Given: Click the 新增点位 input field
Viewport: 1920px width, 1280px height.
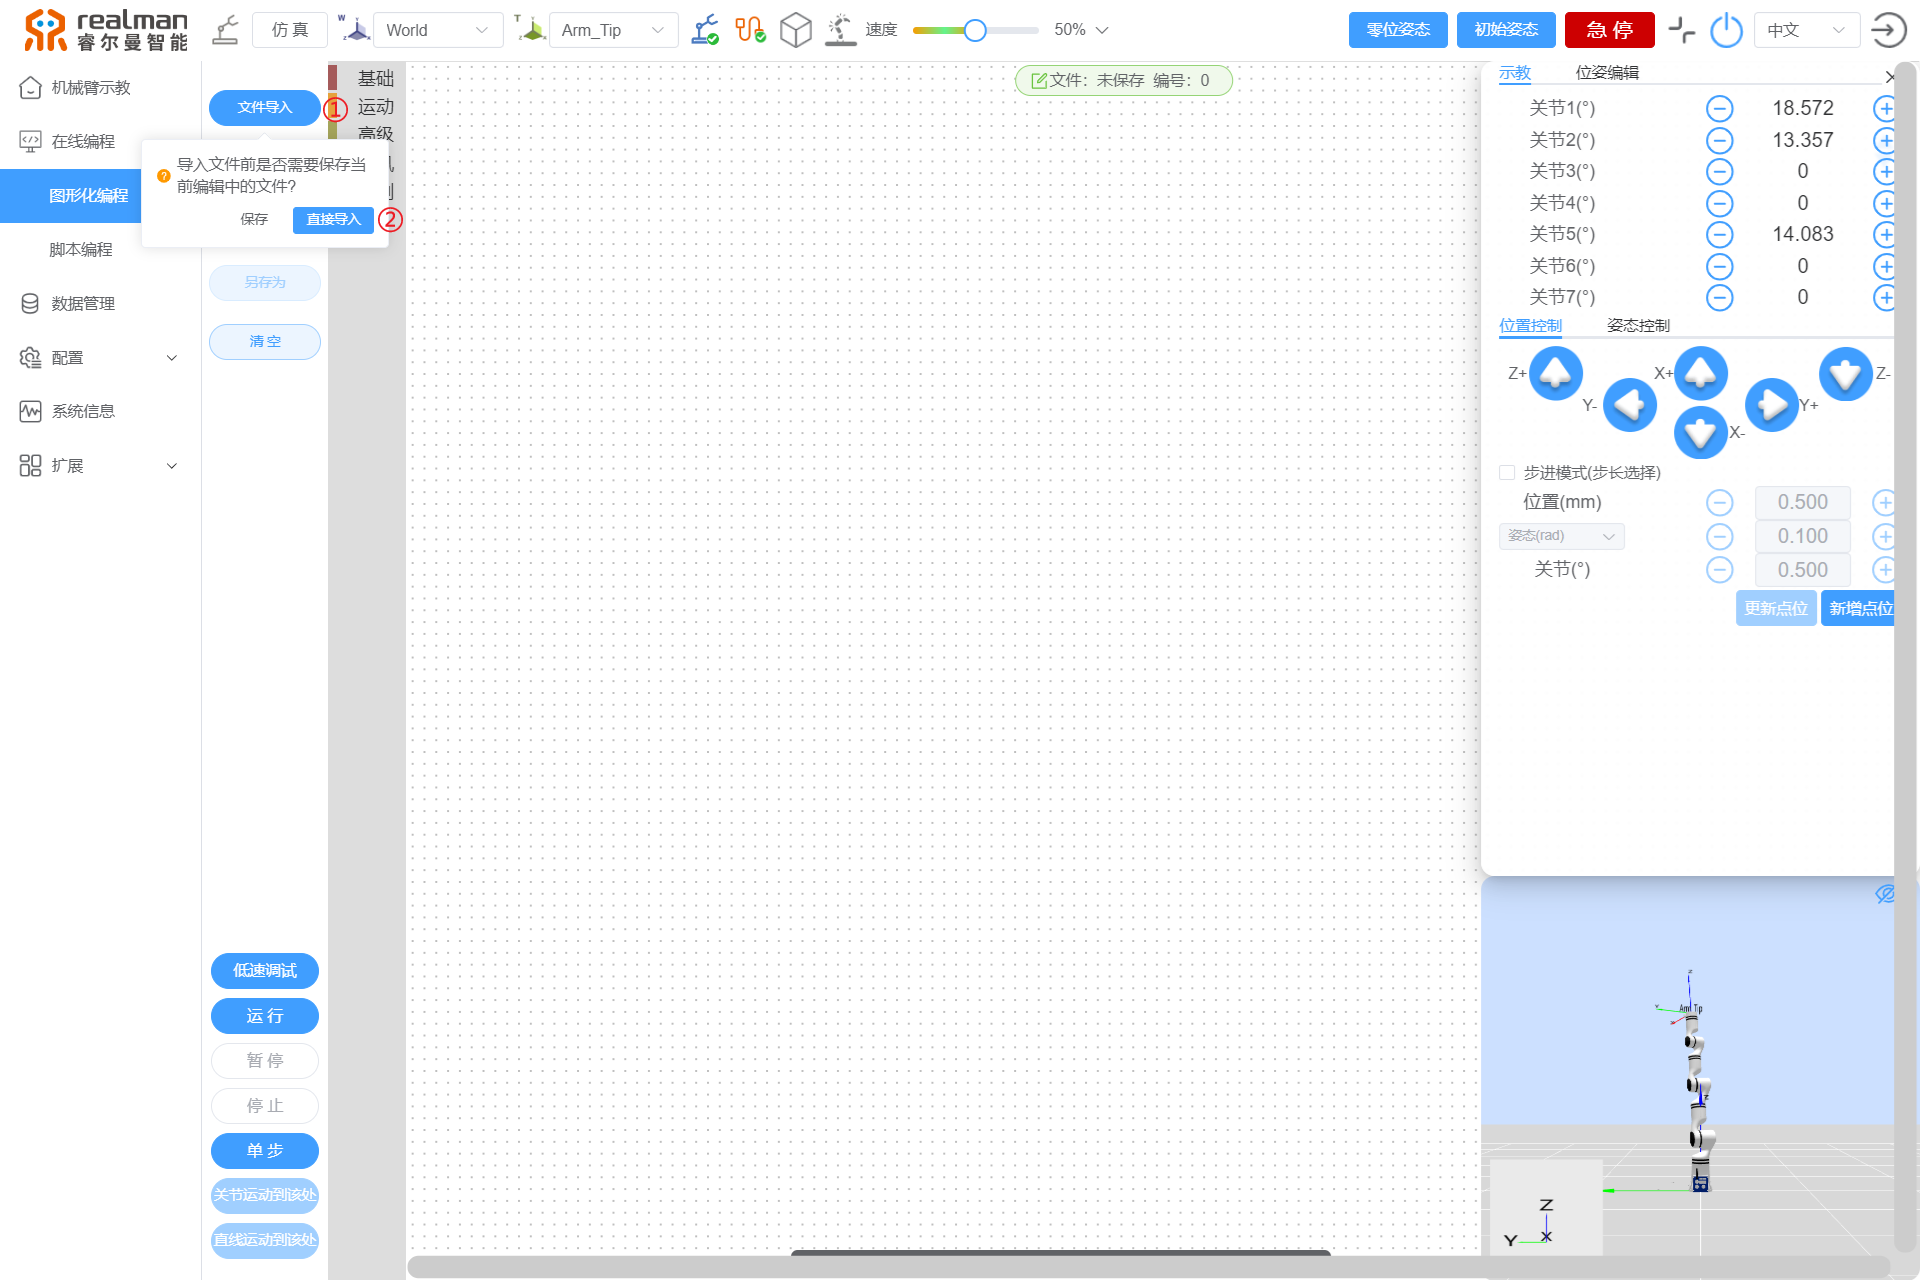Looking at the screenshot, I should coord(1861,607).
